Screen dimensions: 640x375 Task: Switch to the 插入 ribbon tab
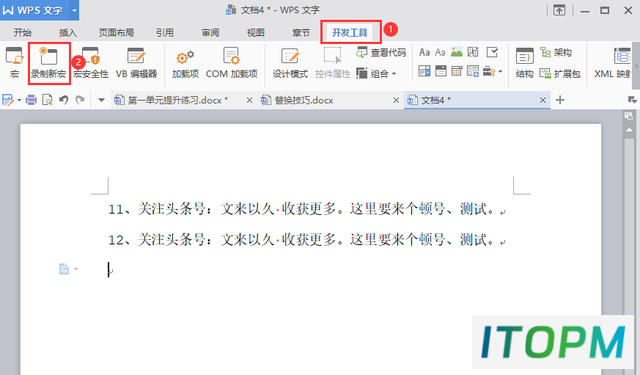(x=68, y=33)
